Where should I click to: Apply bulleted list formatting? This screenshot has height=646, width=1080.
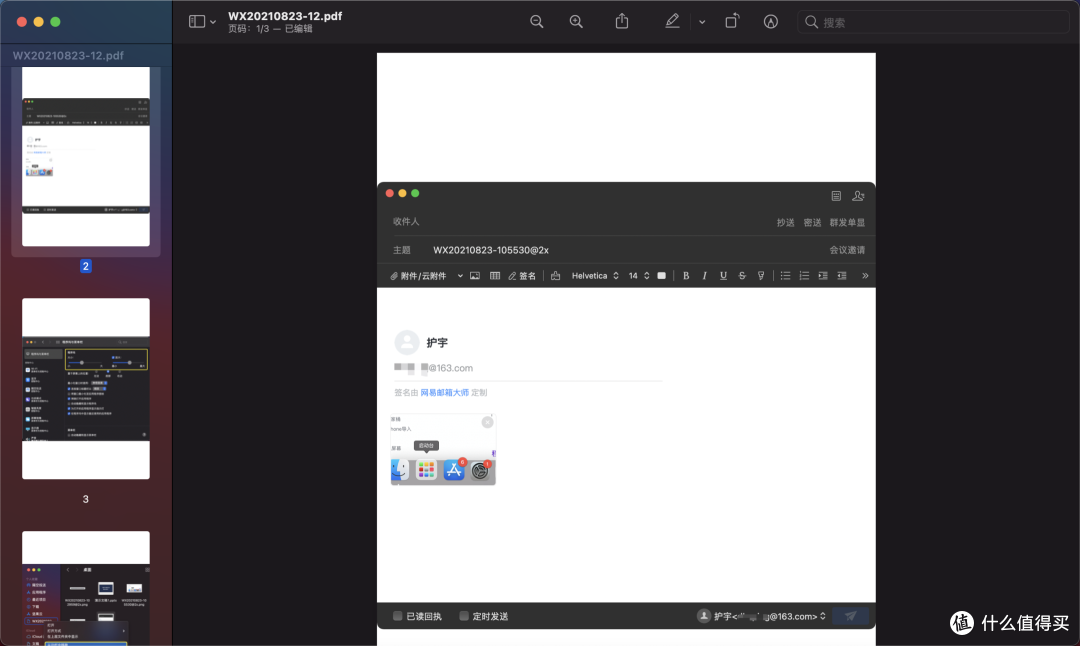point(786,275)
